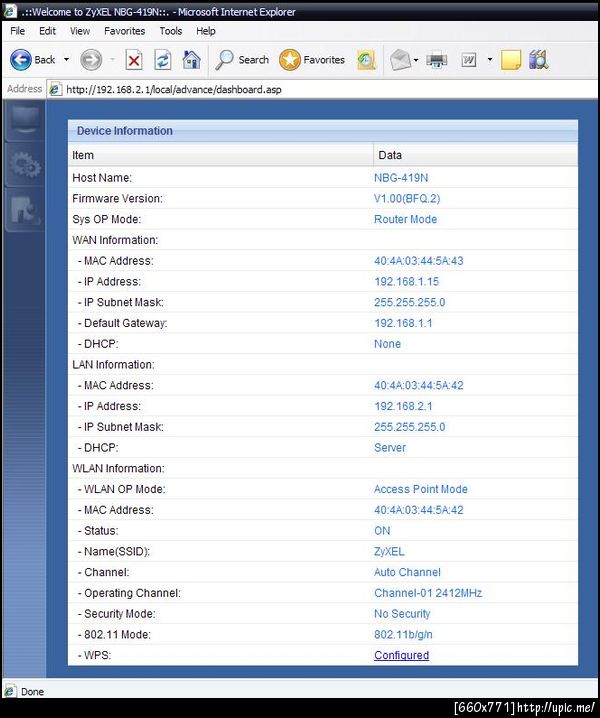The image size is (600, 718).
Task: Click the Item column header
Action: click(x=220, y=155)
